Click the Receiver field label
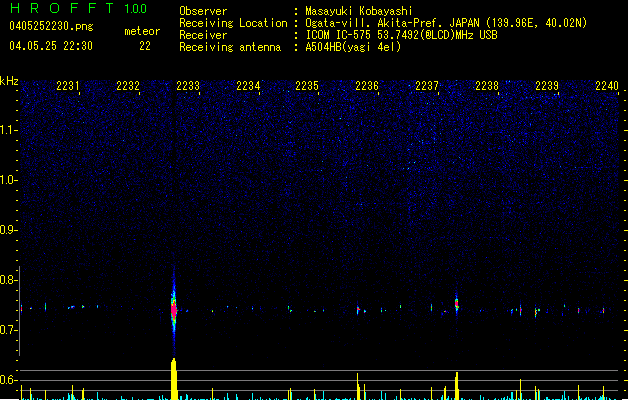The height and width of the screenshot is (400, 629). (203, 35)
